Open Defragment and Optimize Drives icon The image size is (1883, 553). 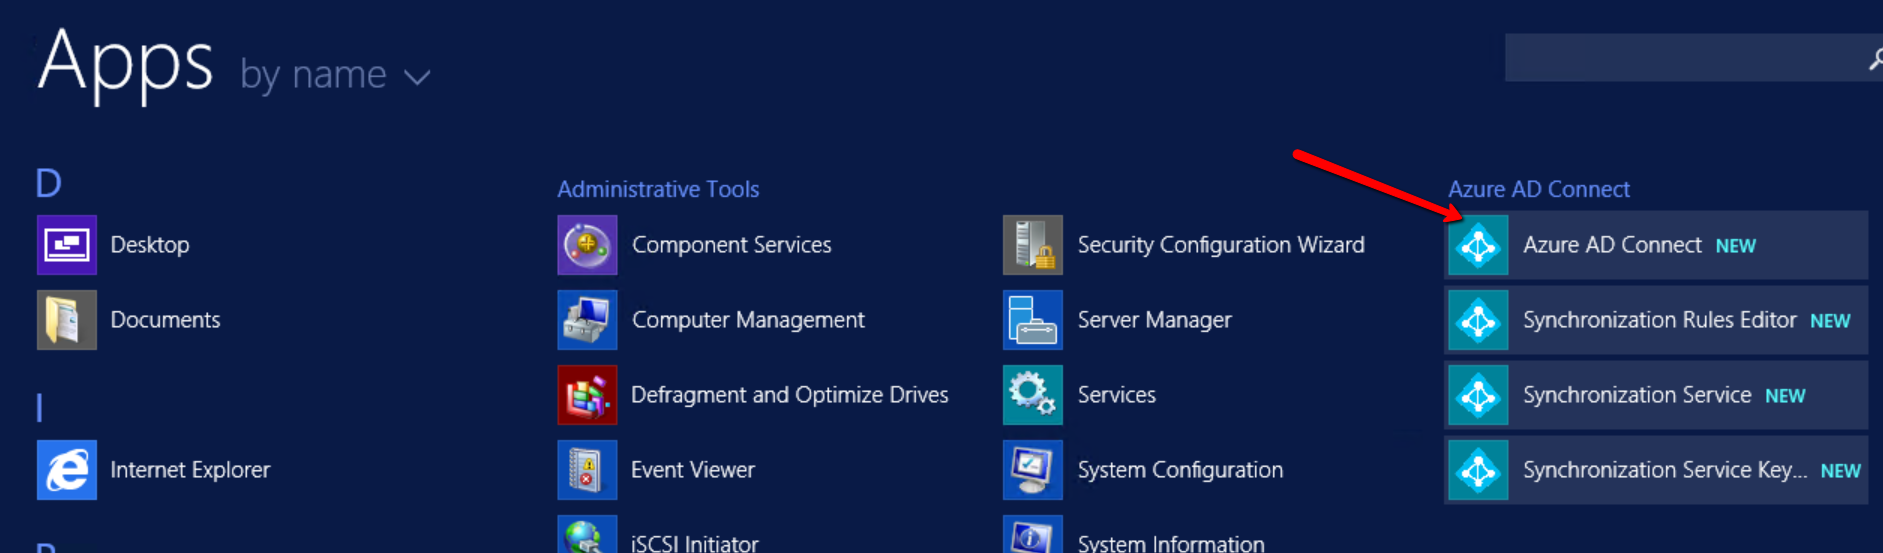[x=587, y=395]
